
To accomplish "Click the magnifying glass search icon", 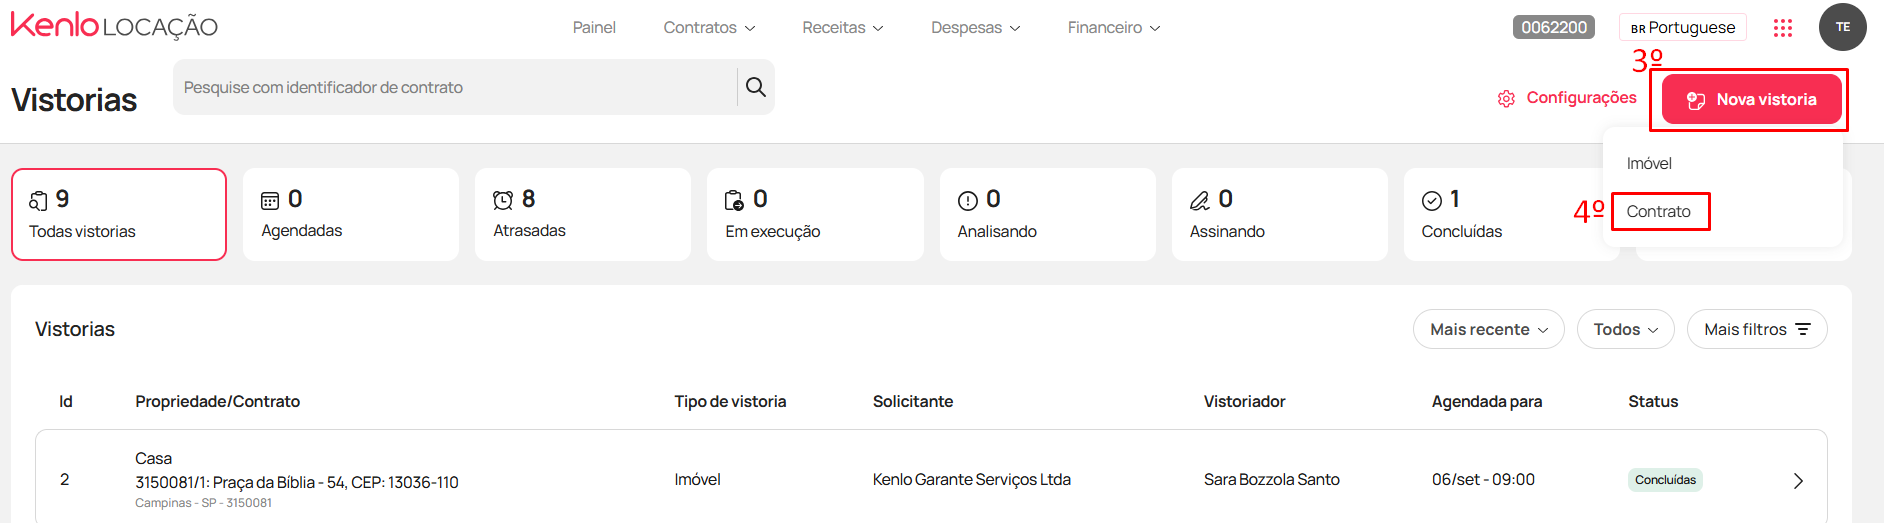I will click(756, 87).
